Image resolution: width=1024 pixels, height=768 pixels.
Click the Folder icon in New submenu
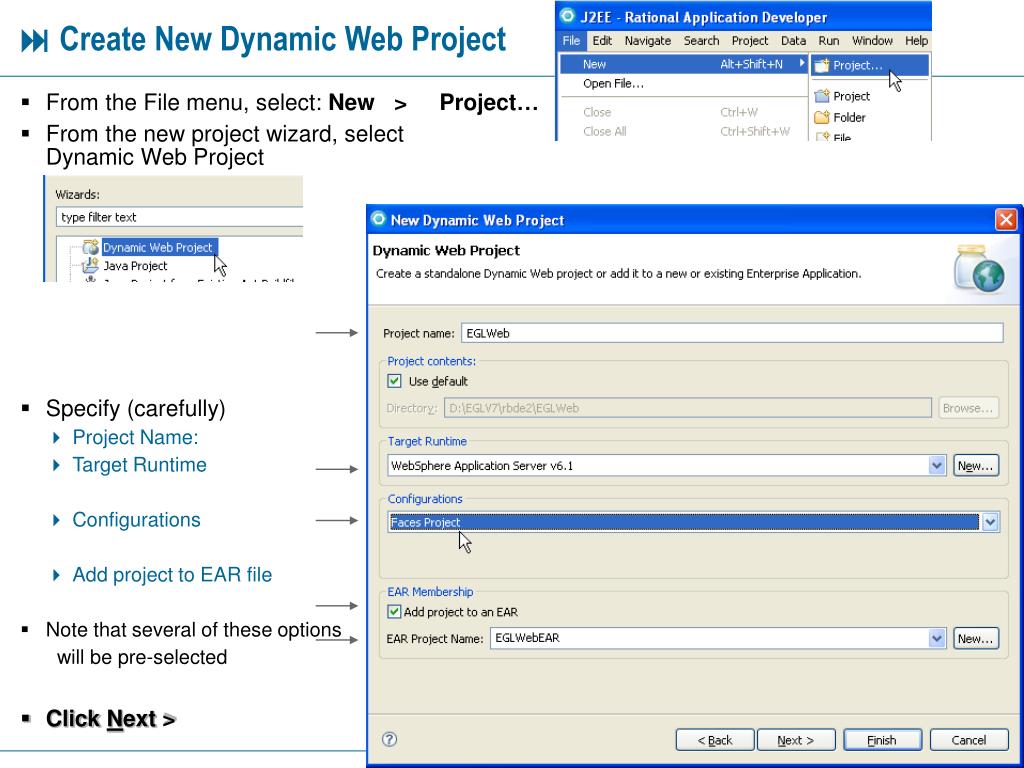click(x=822, y=117)
